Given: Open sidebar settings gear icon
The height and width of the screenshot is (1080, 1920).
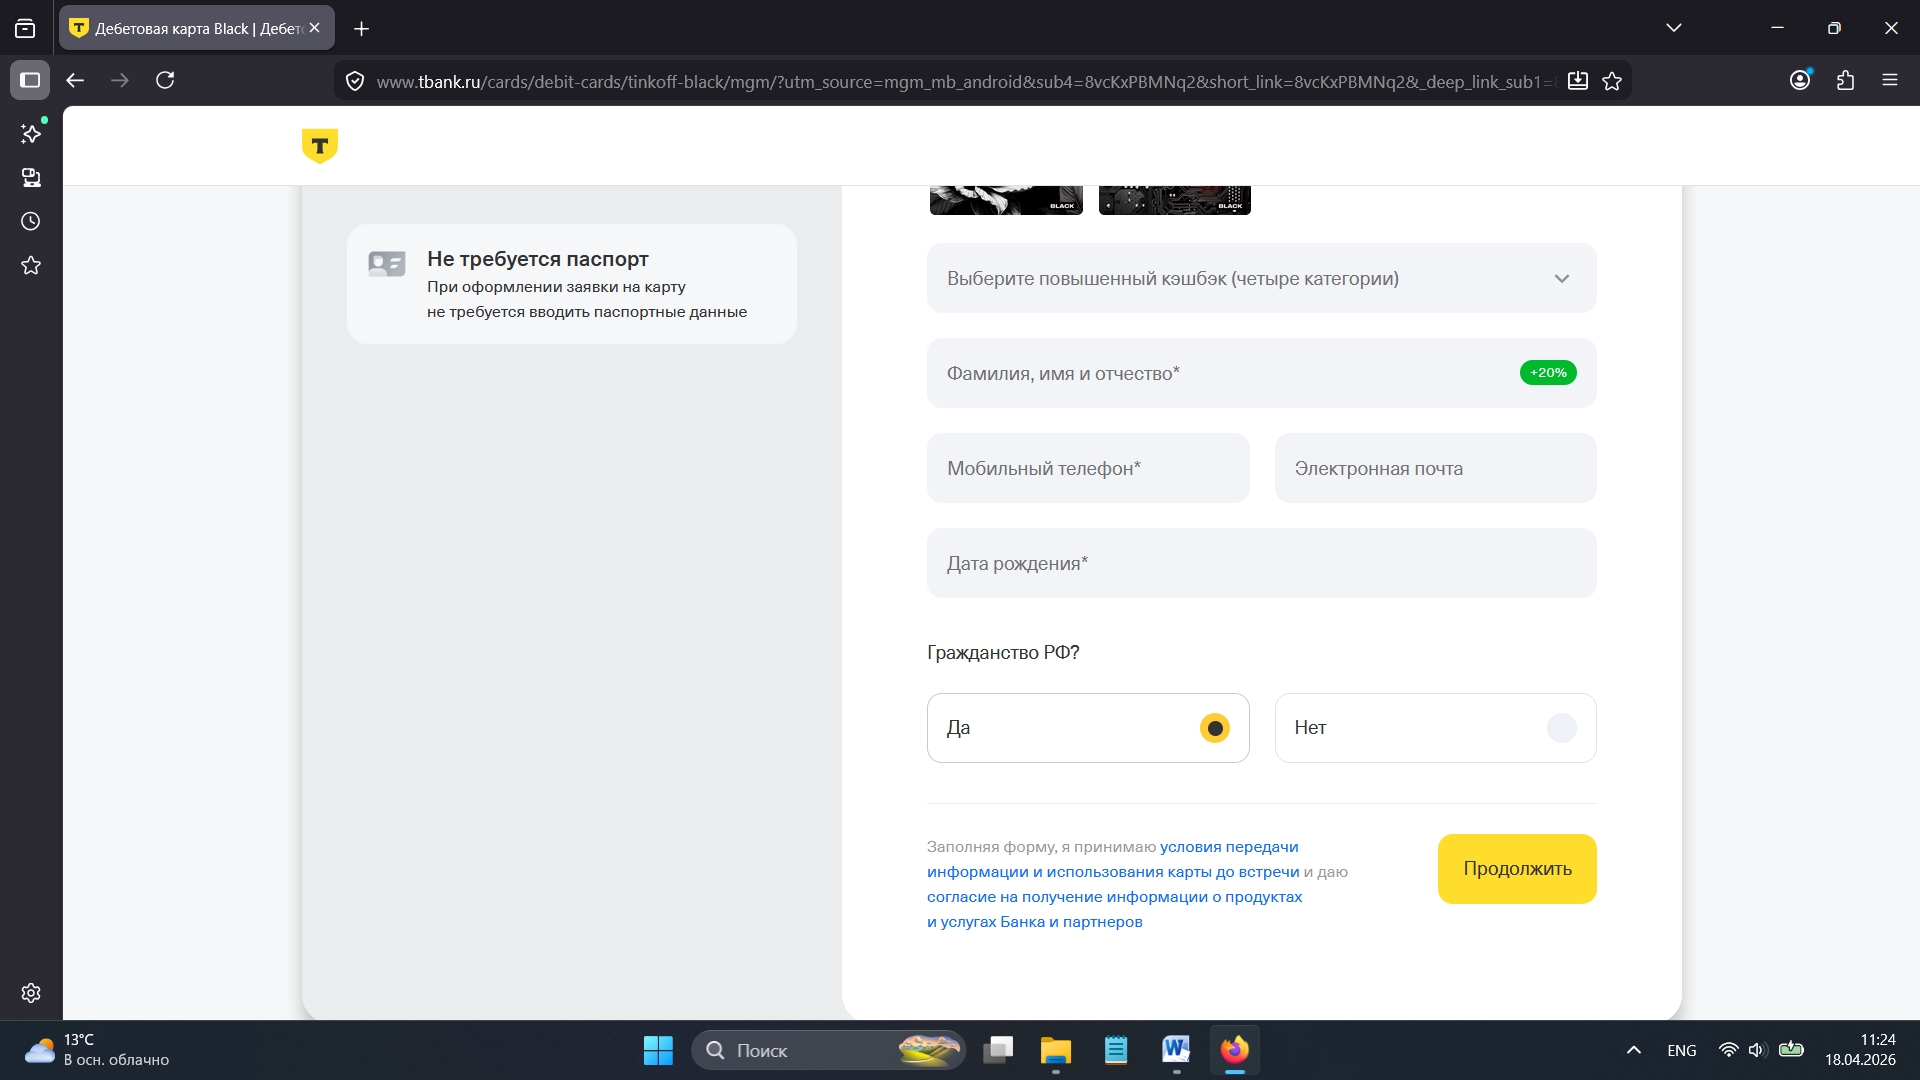Looking at the screenshot, I should click(31, 992).
